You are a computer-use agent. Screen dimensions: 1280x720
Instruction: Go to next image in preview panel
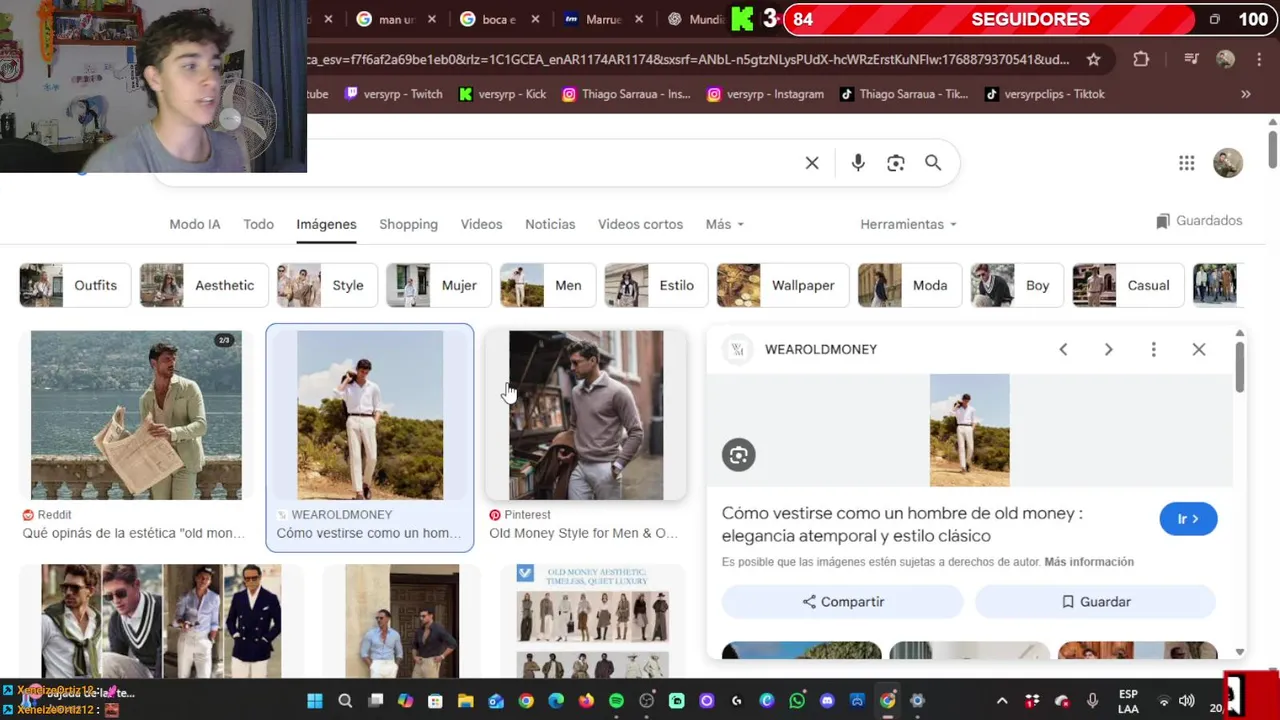coord(1108,349)
